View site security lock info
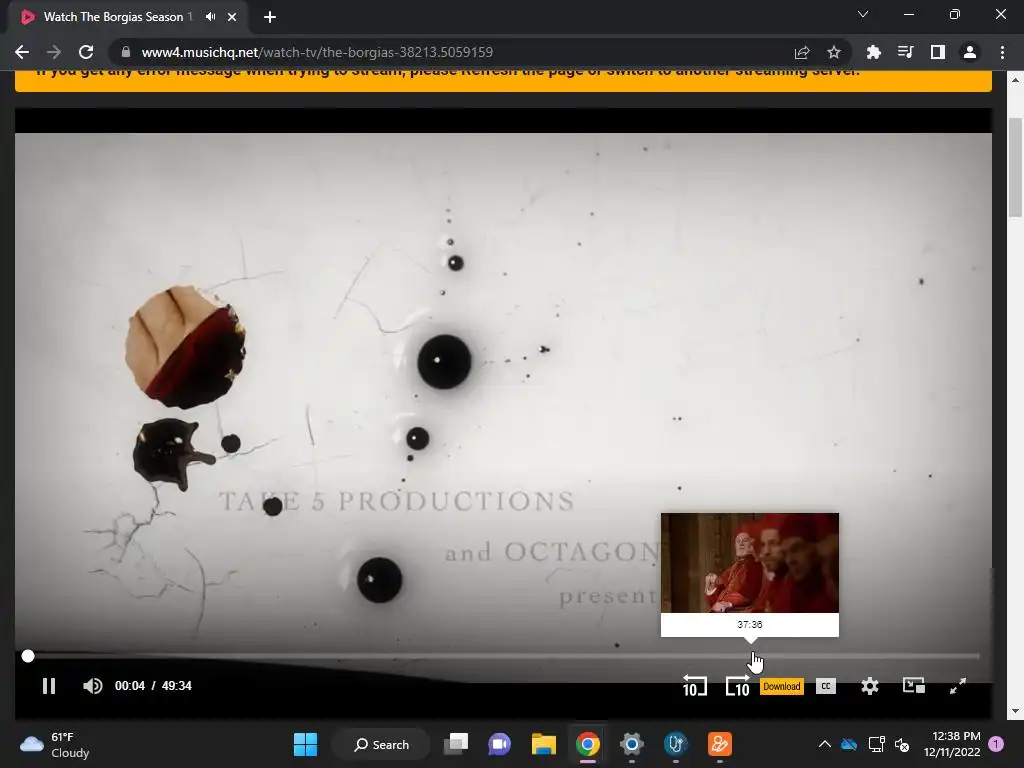The height and width of the screenshot is (768, 1024). (126, 52)
